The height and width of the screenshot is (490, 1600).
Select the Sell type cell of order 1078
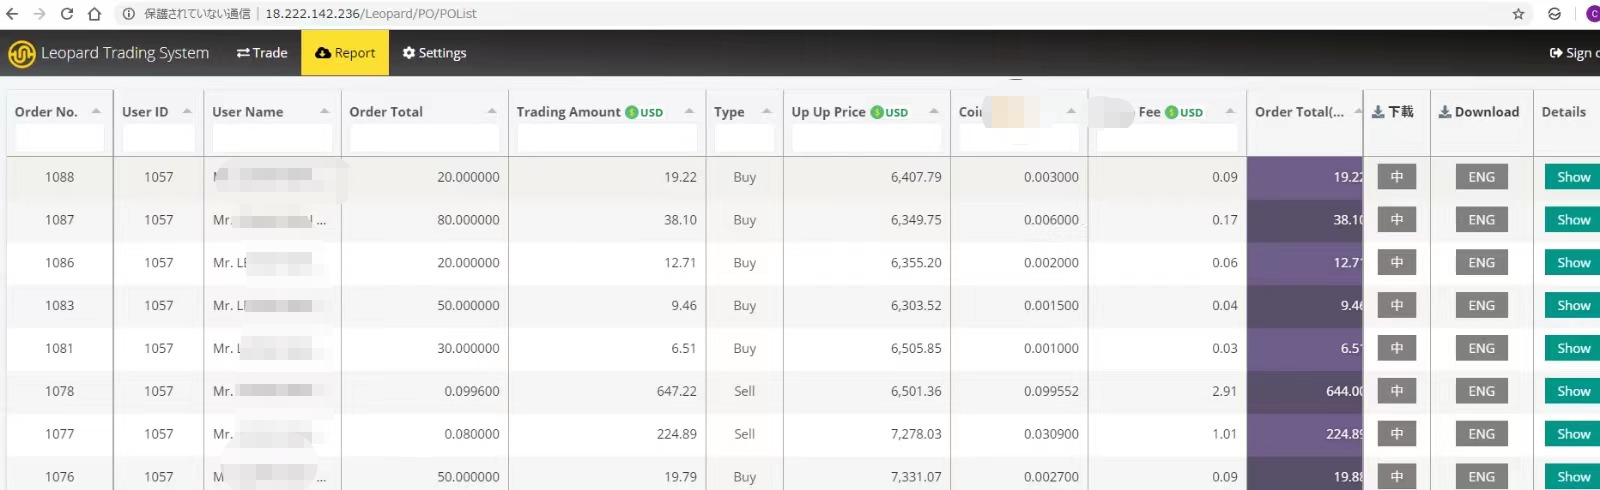pos(744,391)
